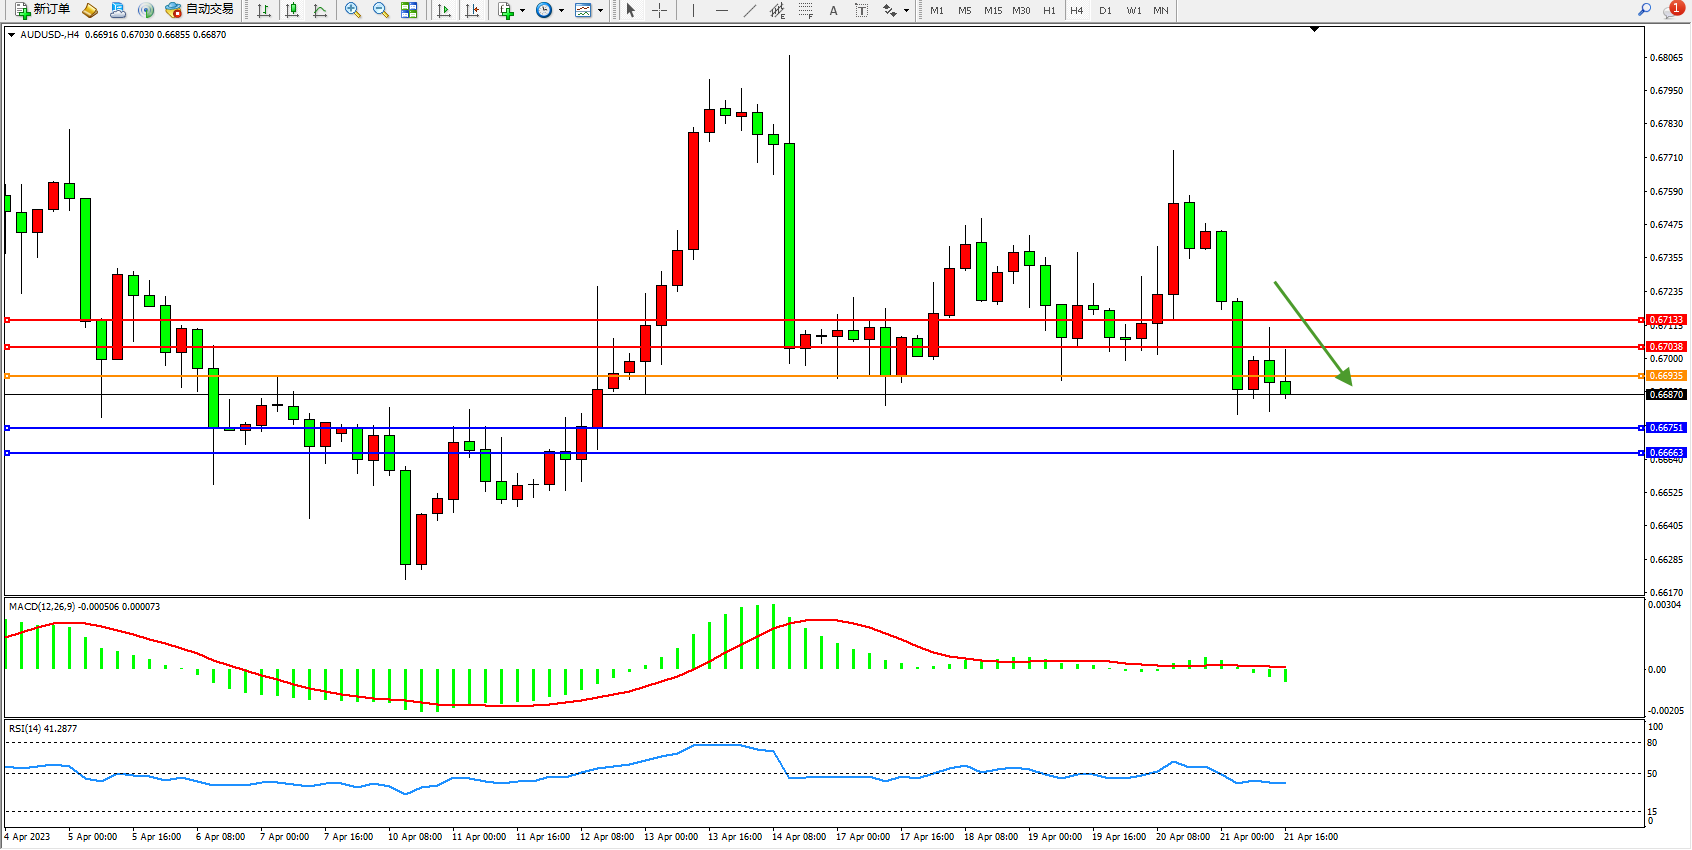Viewport: 1692px width, 850px height.
Task: Switch to the M15 timeframe
Action: click(x=992, y=10)
